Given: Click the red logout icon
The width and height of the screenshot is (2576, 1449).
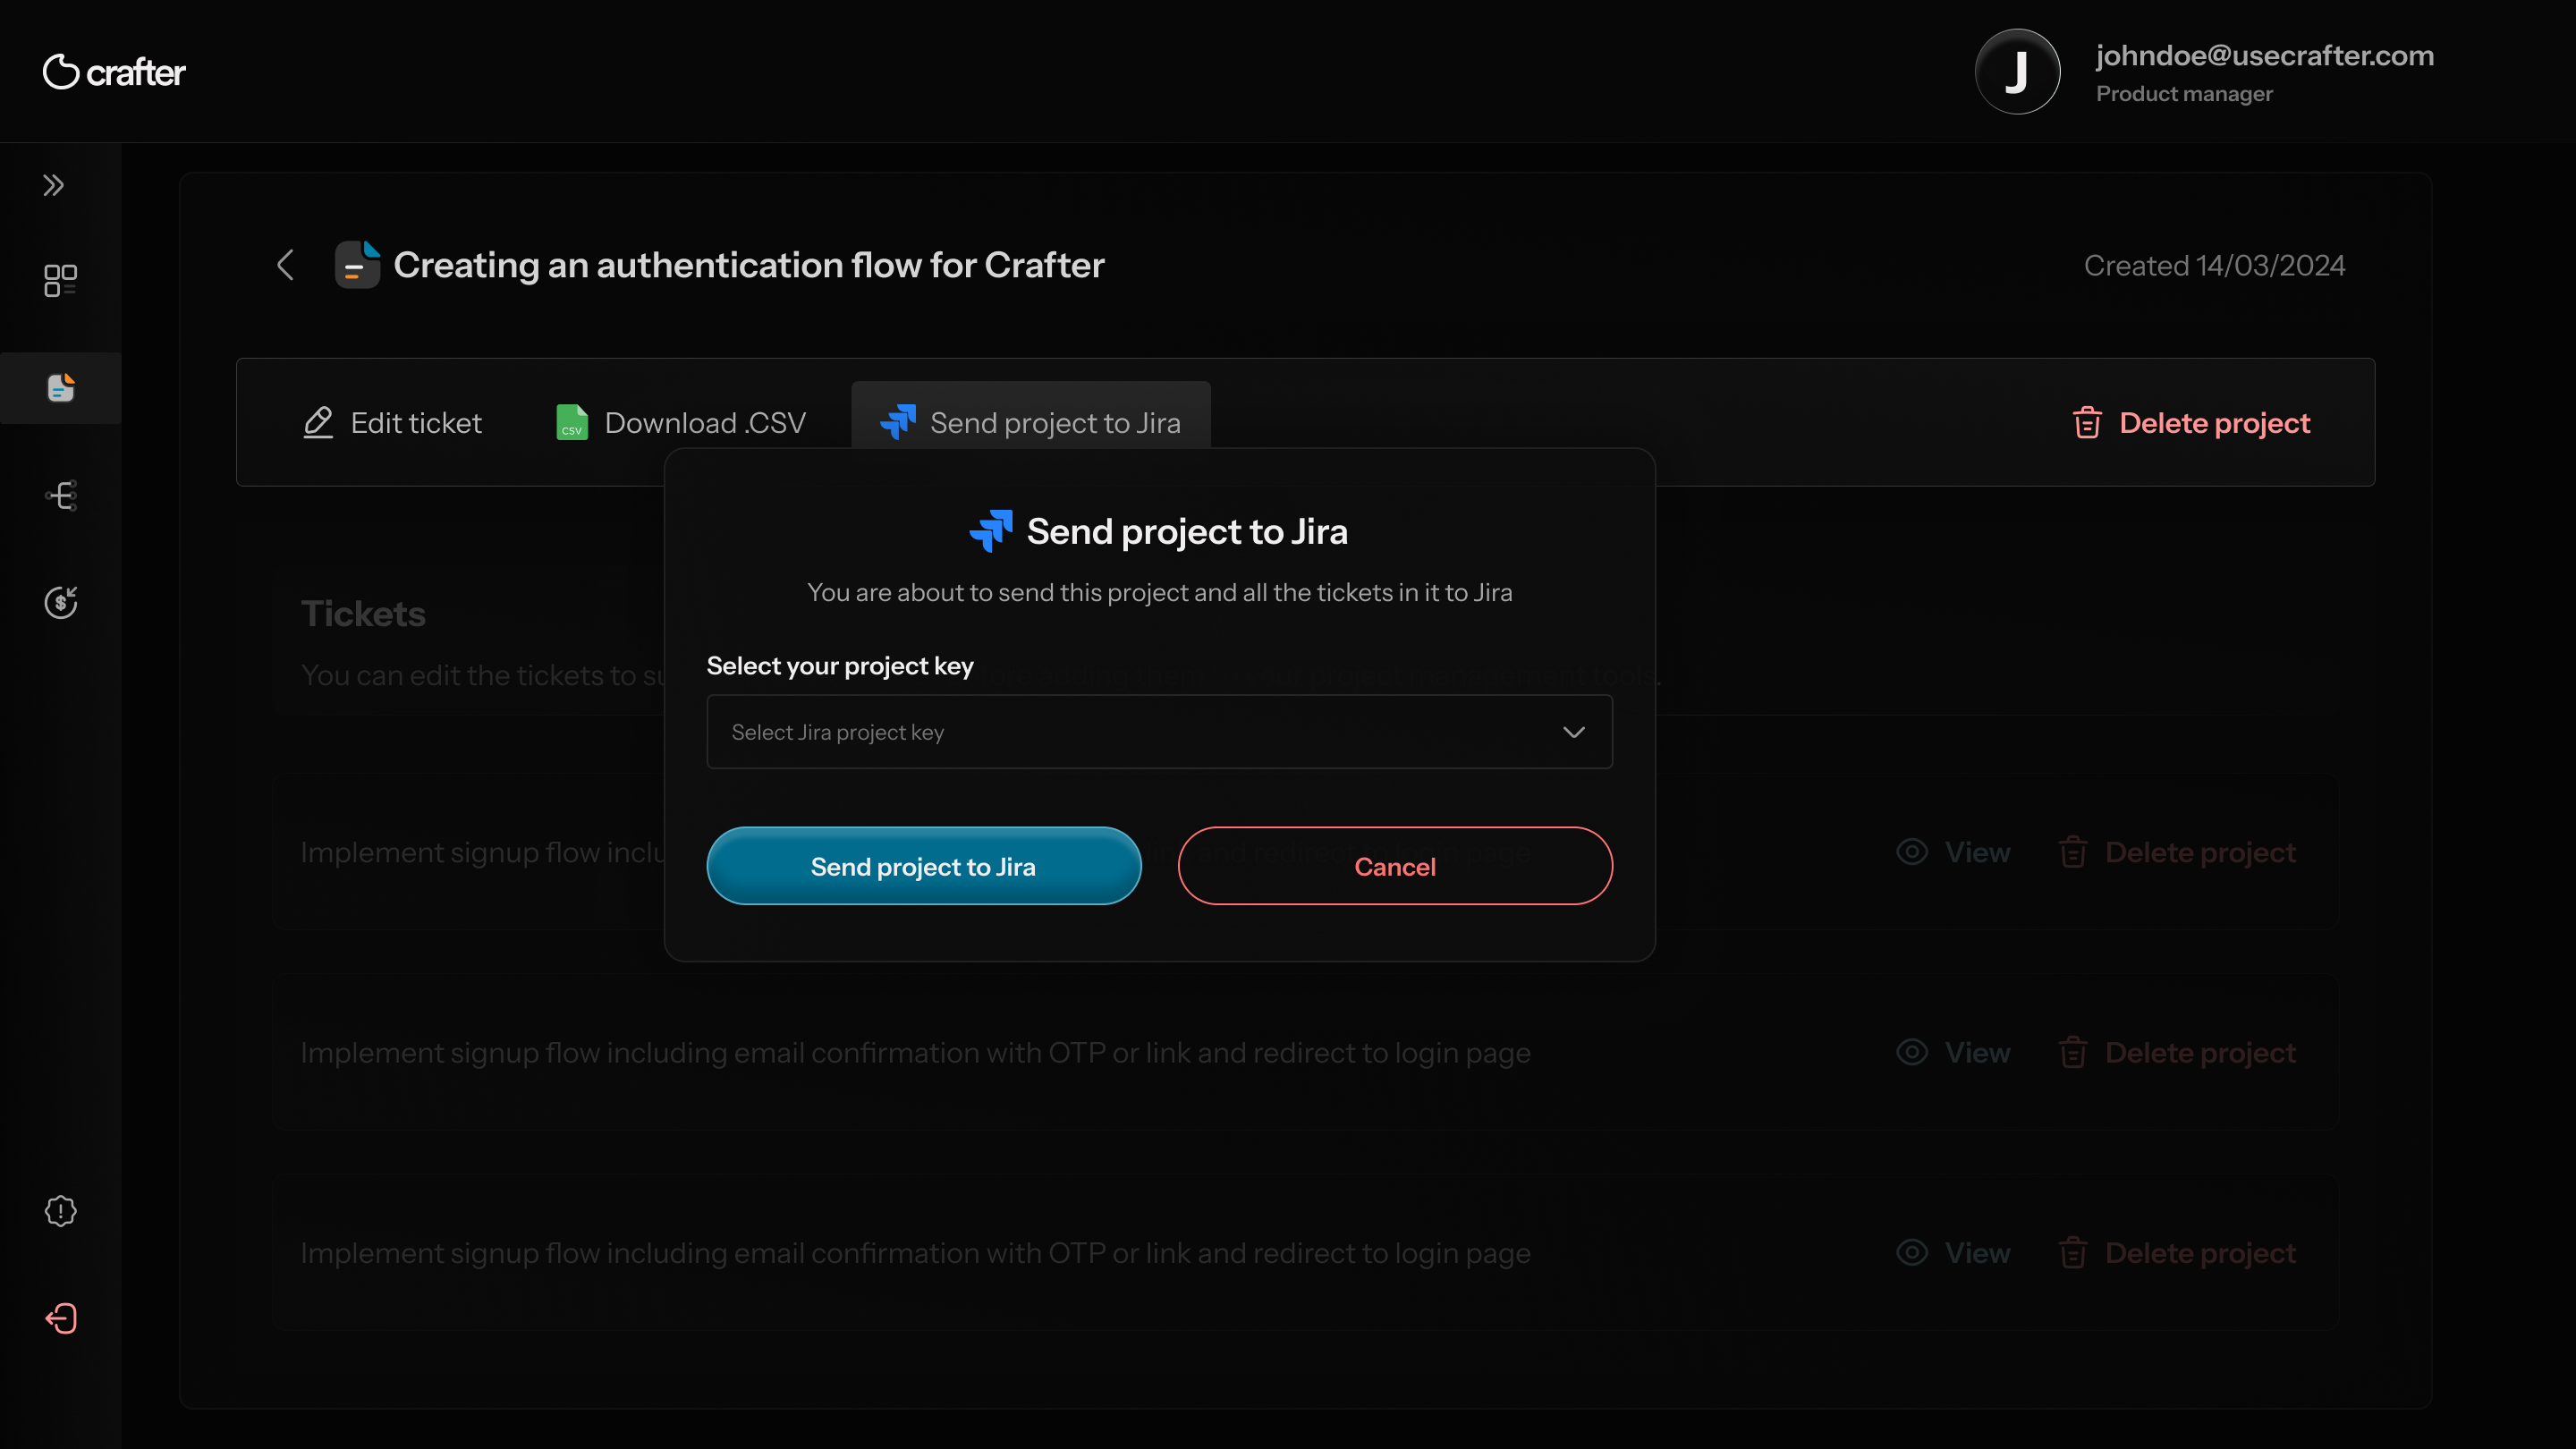Looking at the screenshot, I should (60, 1318).
